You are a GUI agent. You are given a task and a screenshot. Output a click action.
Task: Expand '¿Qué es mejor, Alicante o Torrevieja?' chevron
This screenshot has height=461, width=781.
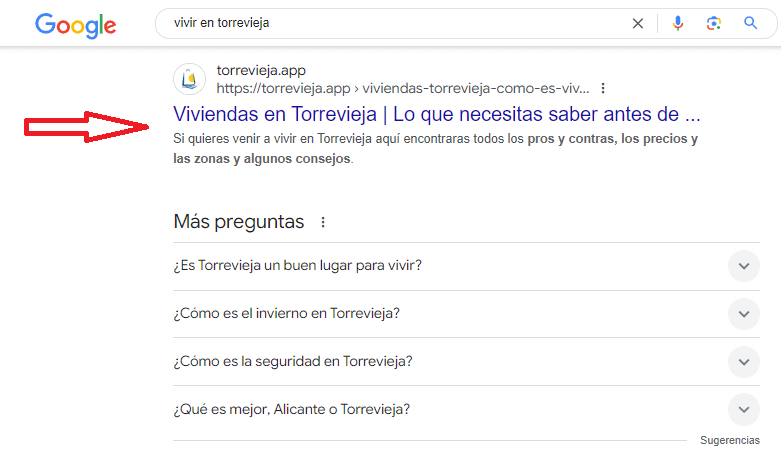point(744,409)
